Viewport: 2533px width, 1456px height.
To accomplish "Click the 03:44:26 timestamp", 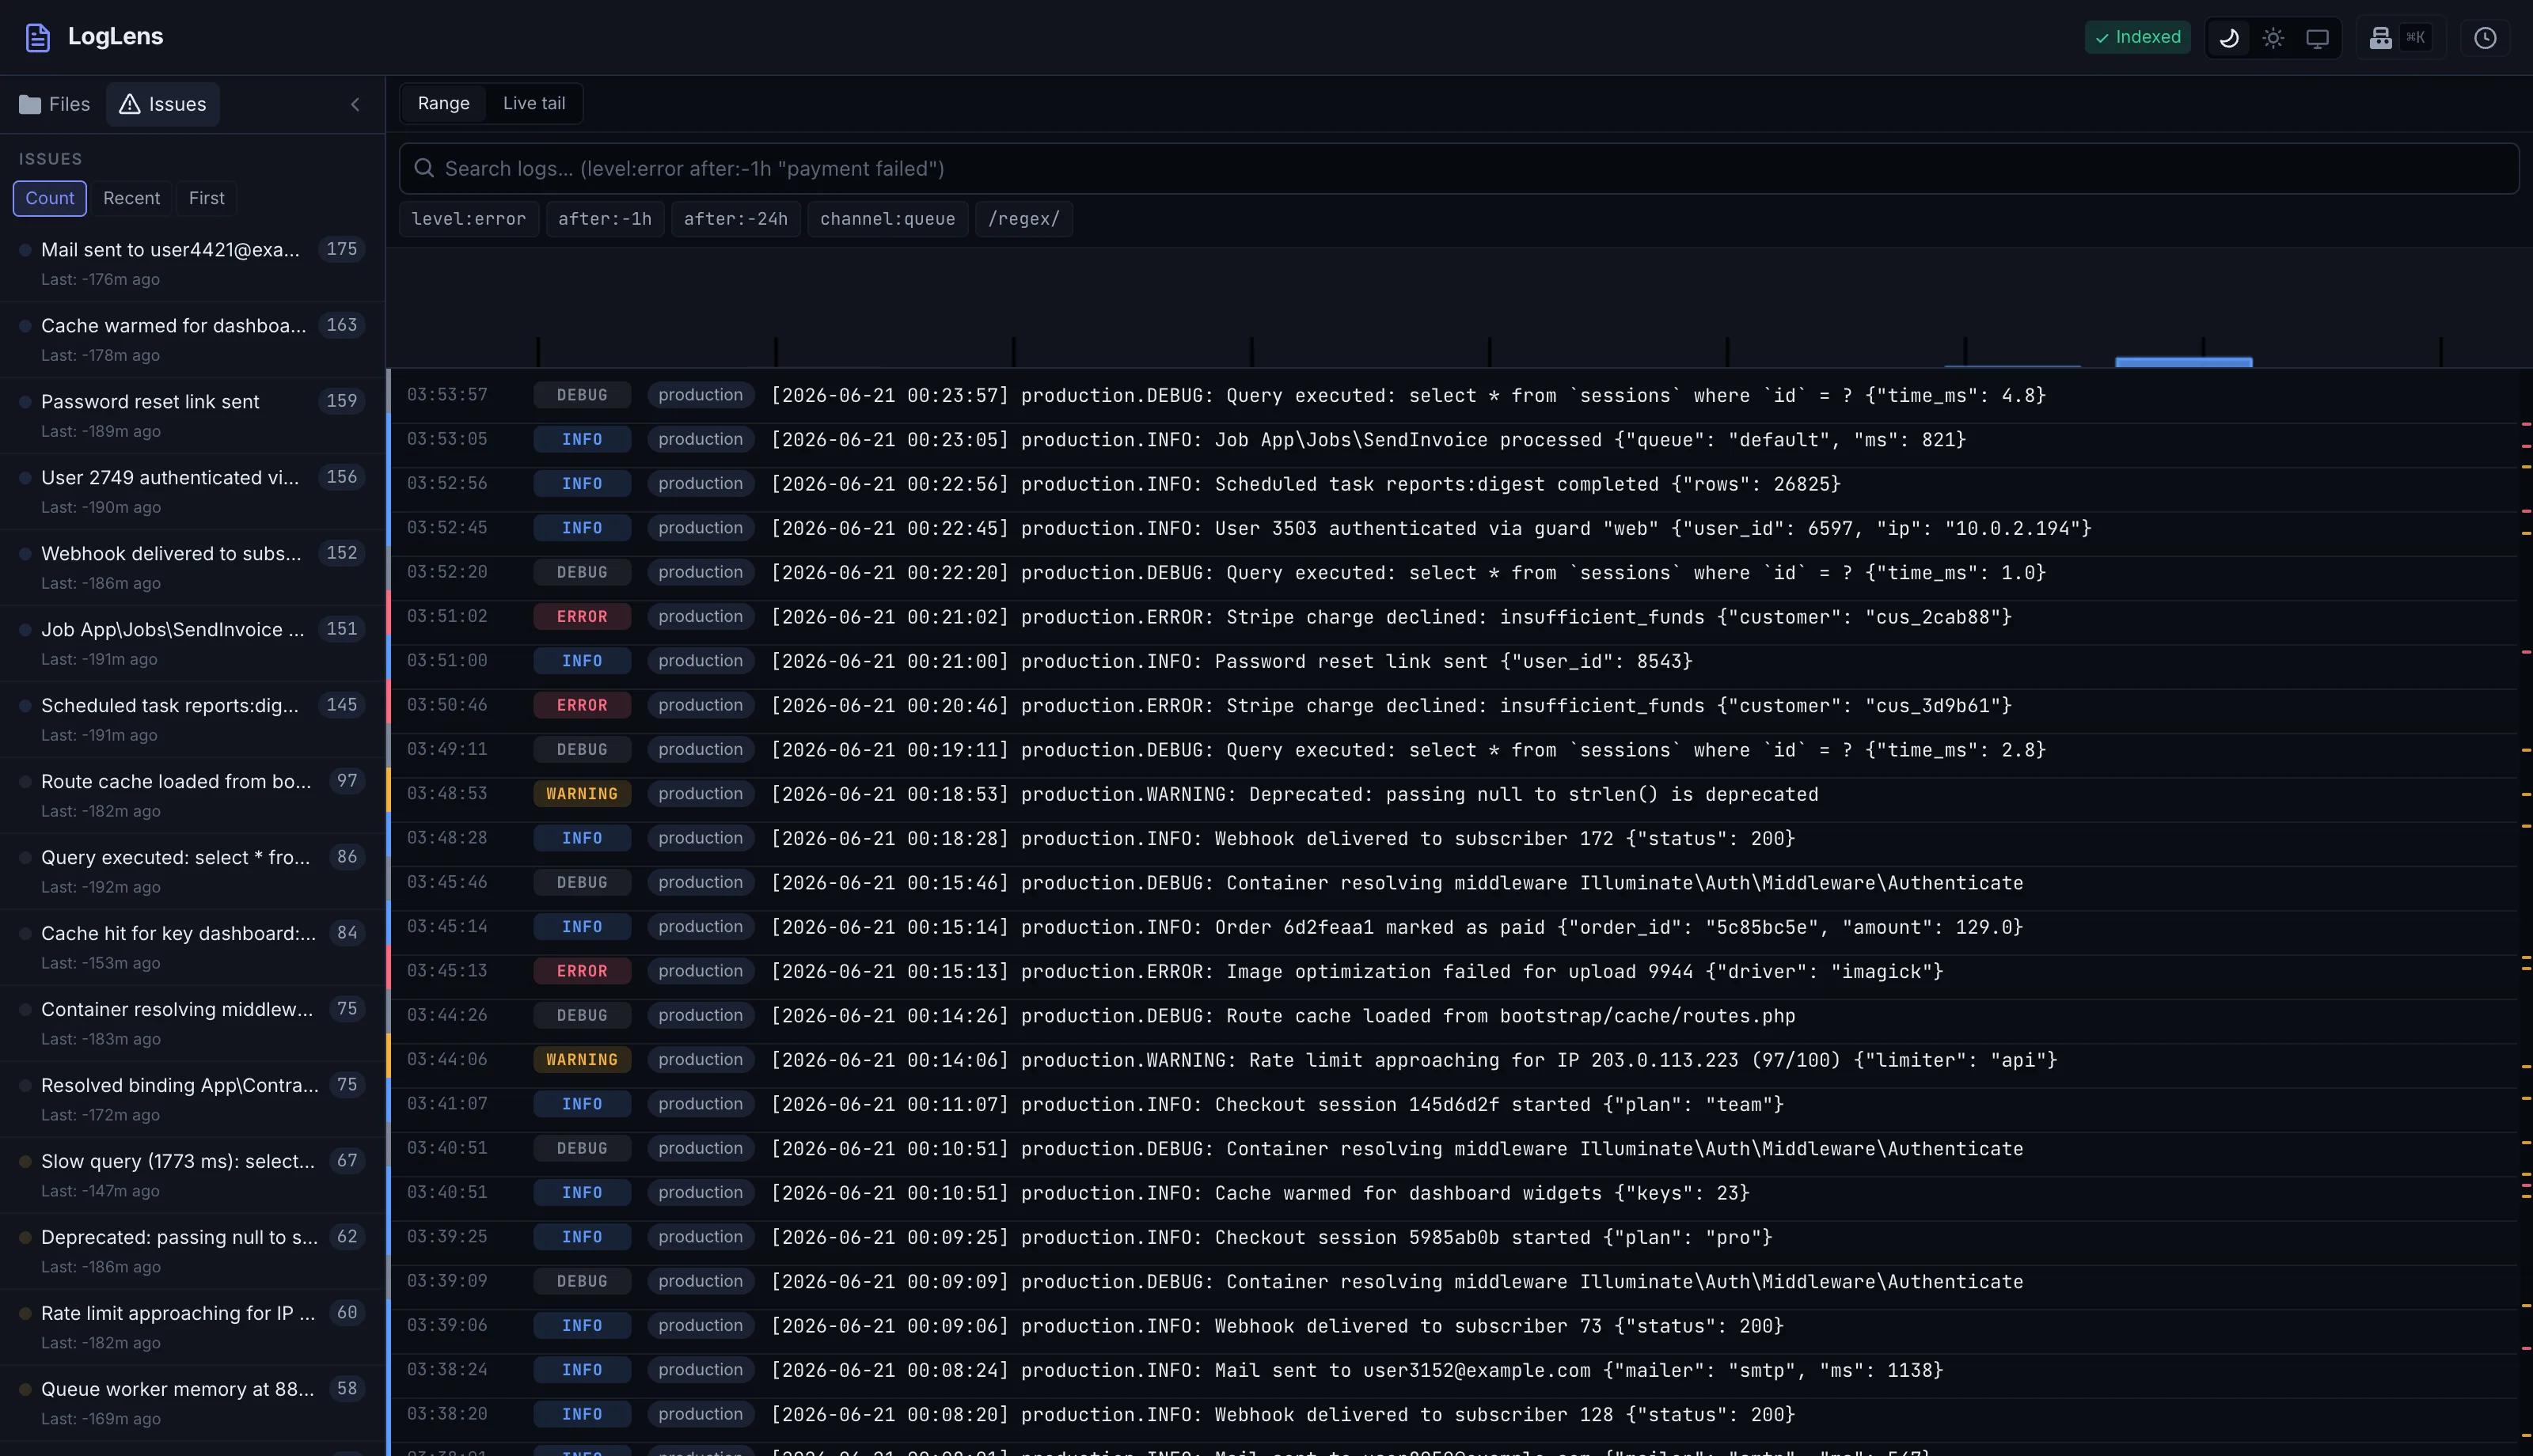I will pos(447,1015).
